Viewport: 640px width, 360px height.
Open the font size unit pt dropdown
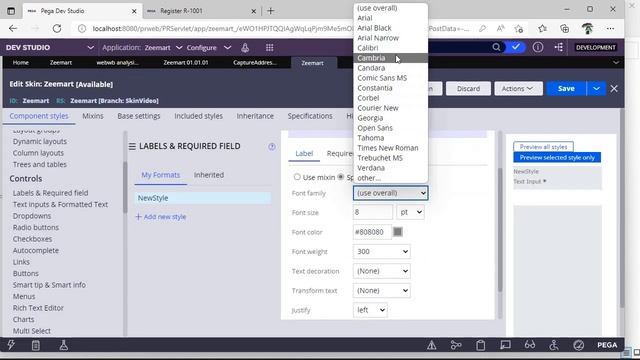[x=410, y=212]
